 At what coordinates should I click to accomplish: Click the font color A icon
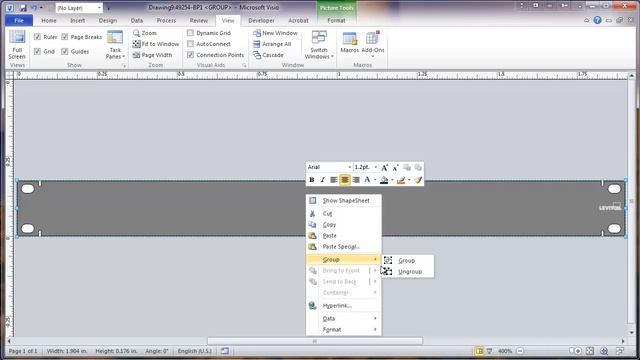coord(367,180)
